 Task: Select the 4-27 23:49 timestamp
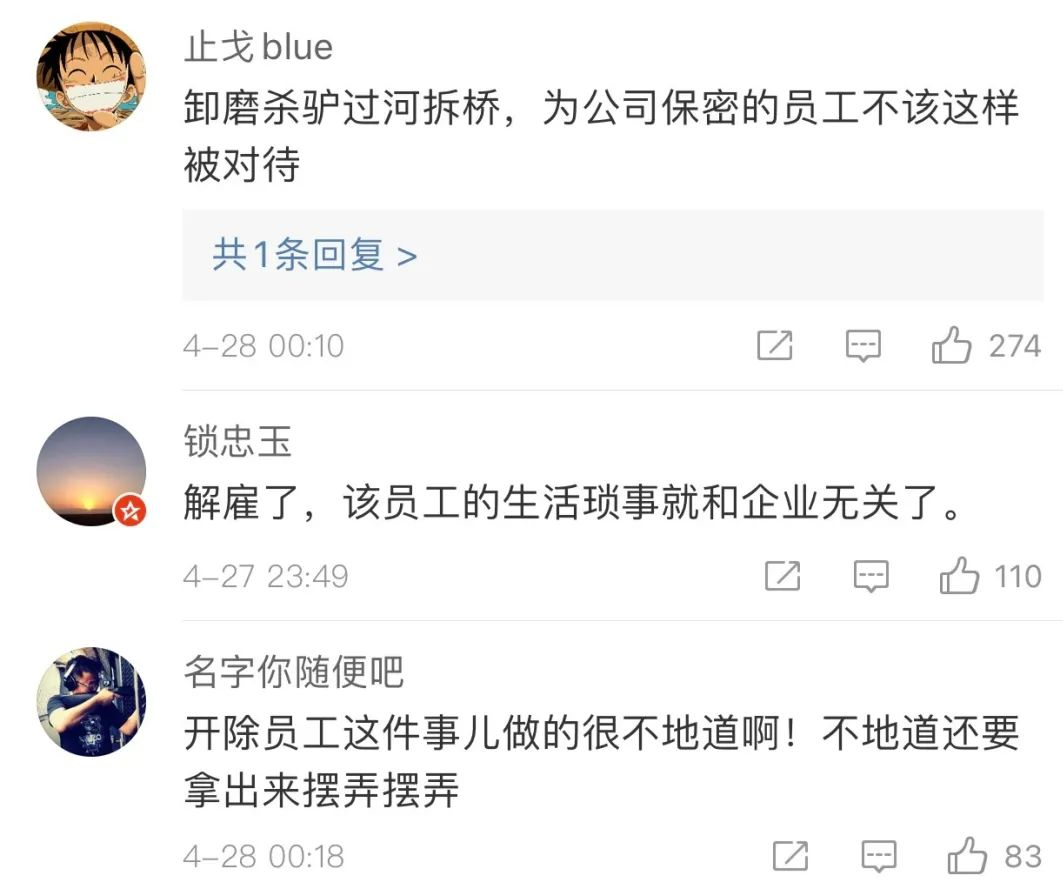pos(265,576)
